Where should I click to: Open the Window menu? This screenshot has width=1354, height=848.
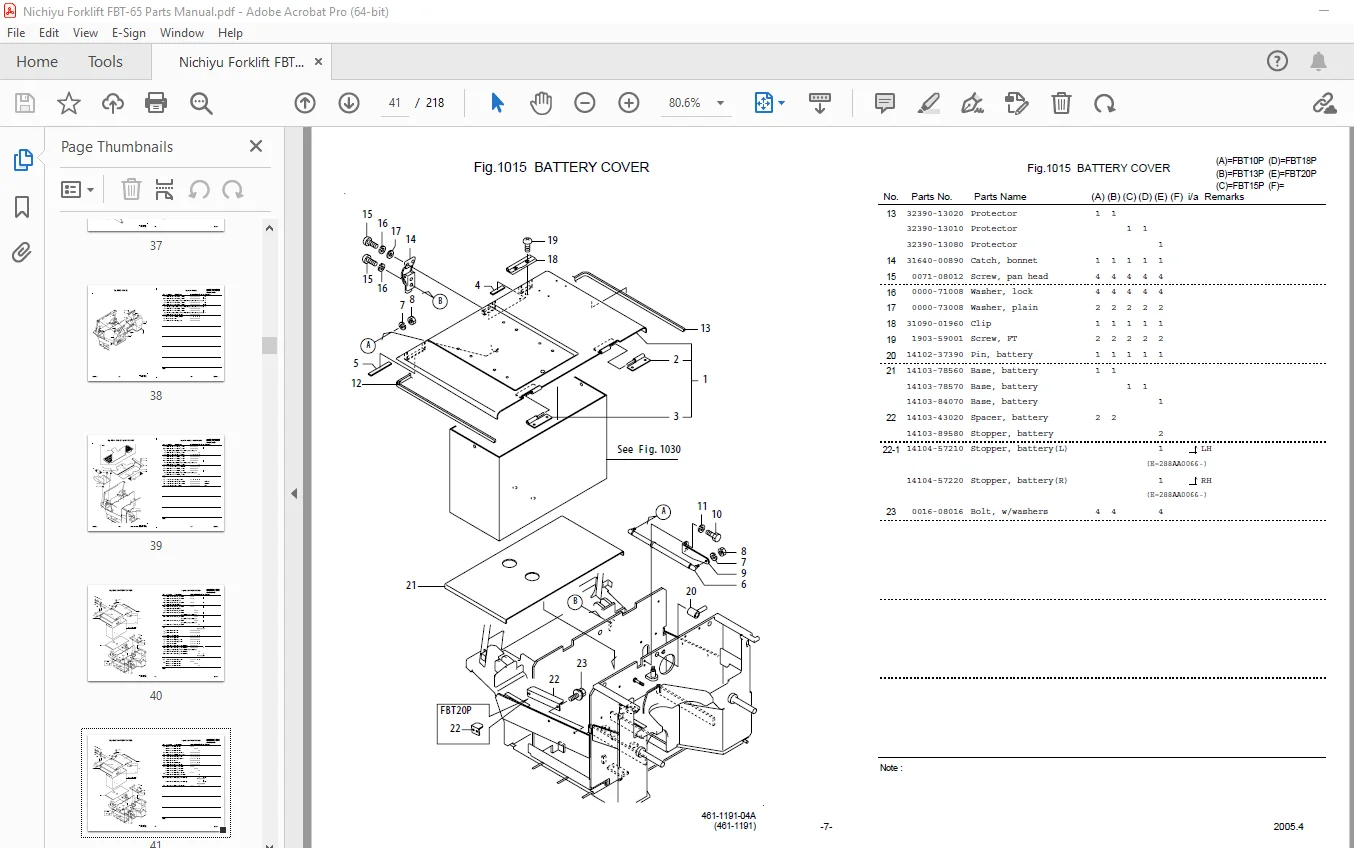pyautogui.click(x=182, y=32)
